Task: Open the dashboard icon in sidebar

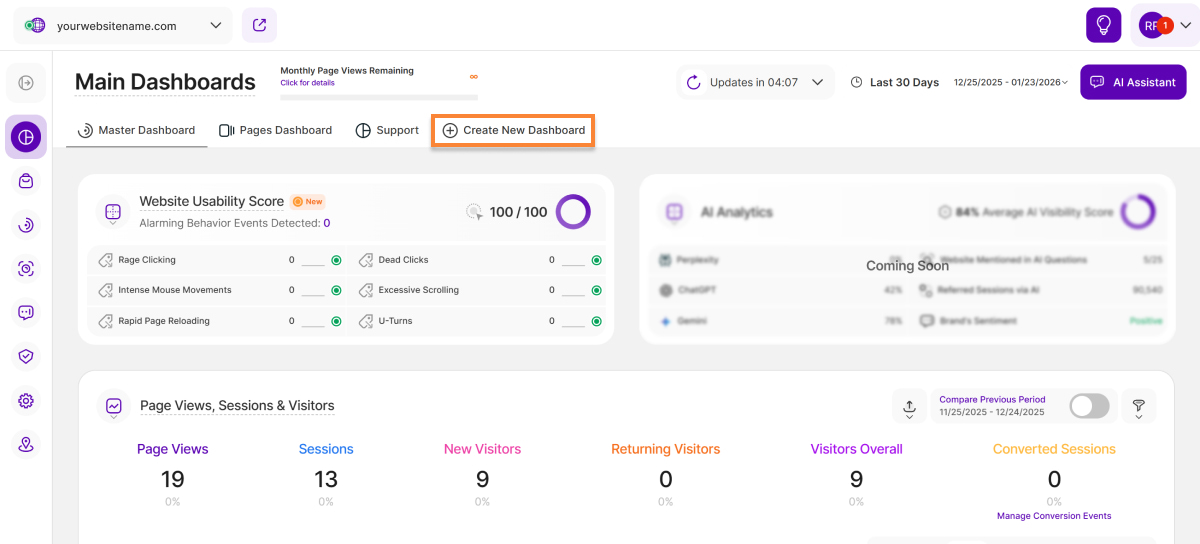Action: 26,137
